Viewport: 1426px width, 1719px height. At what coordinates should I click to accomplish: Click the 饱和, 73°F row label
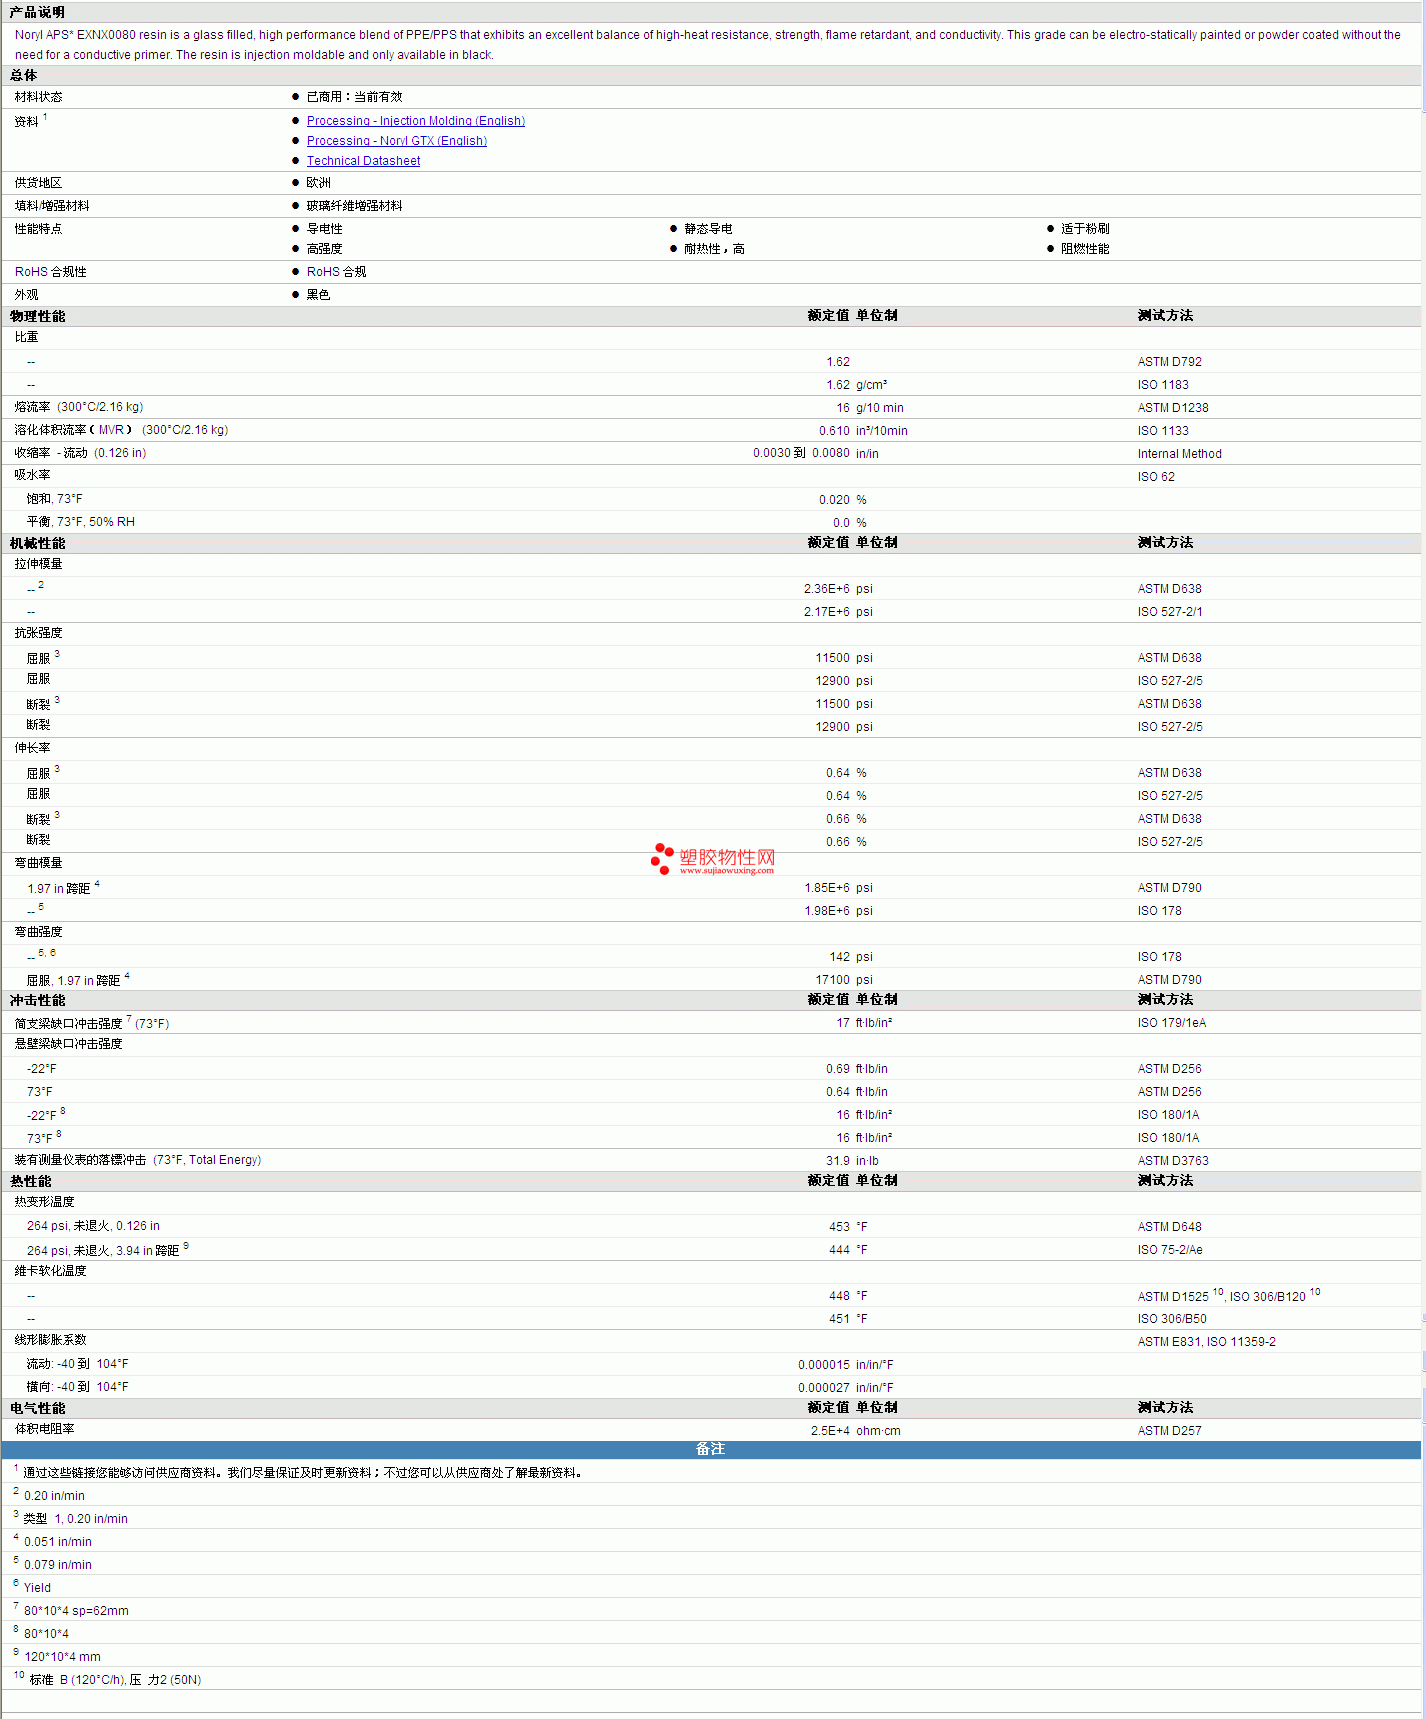(54, 499)
